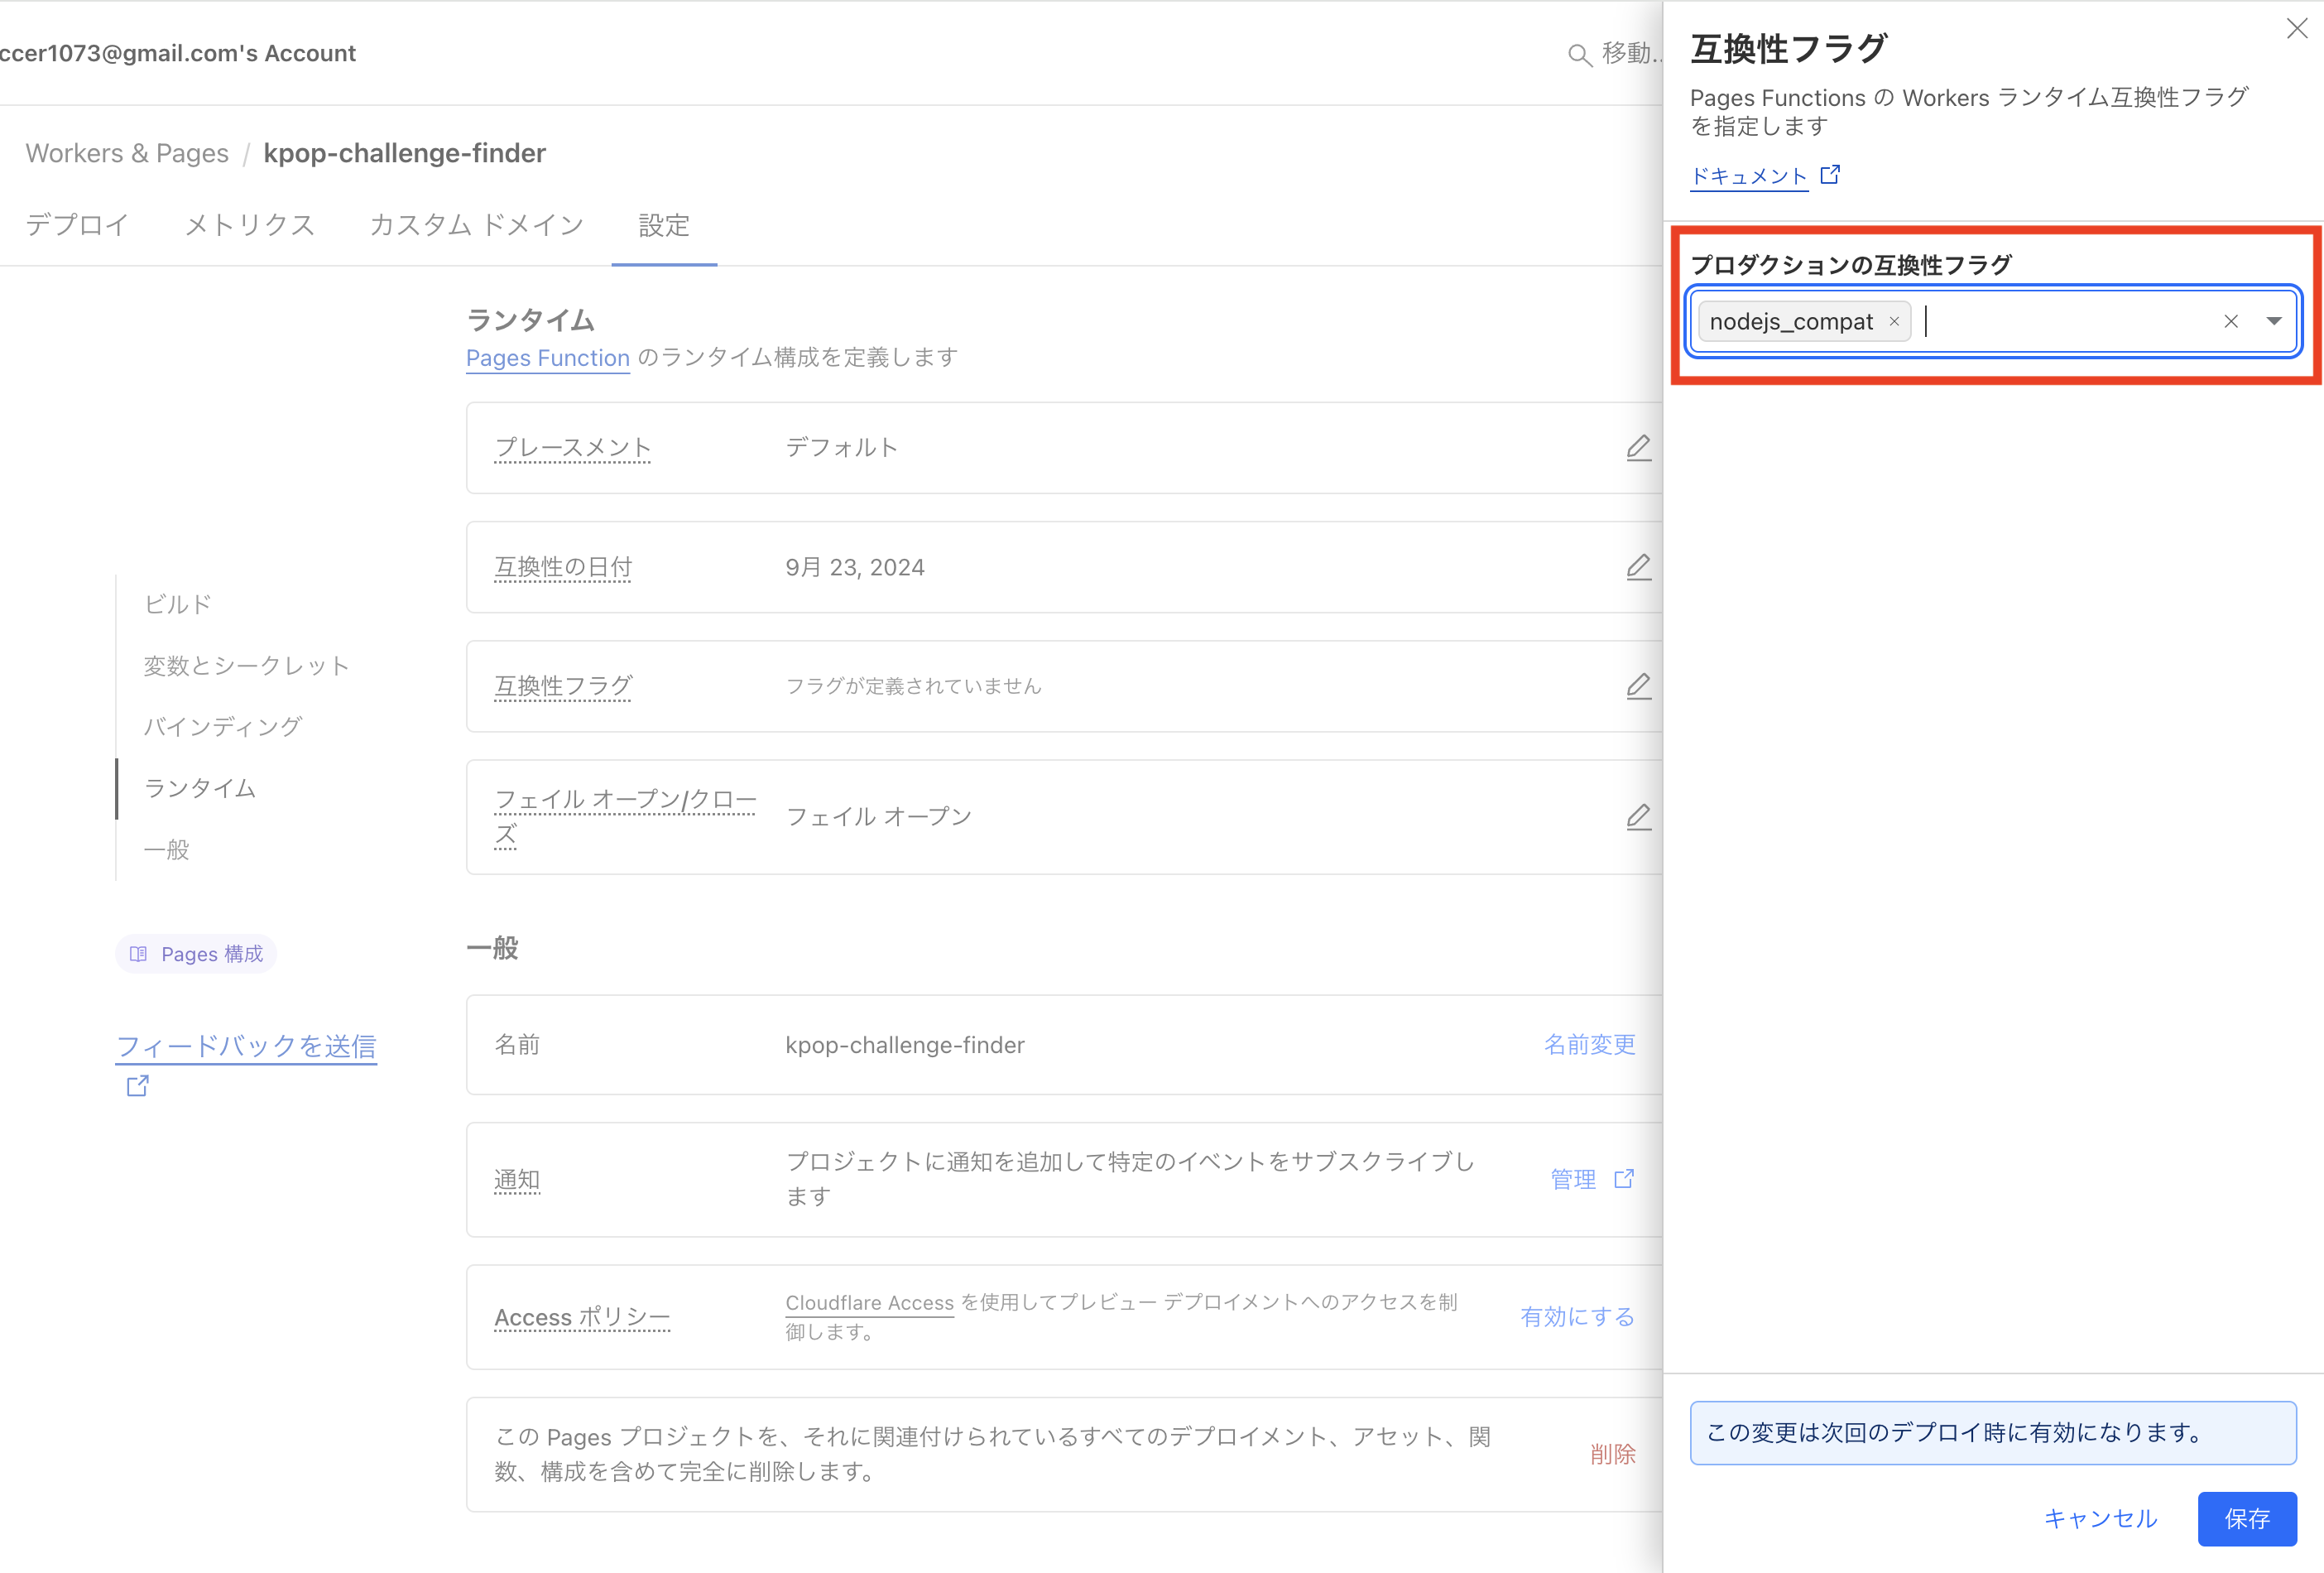Save changes with the 保存 button

(2246, 1519)
